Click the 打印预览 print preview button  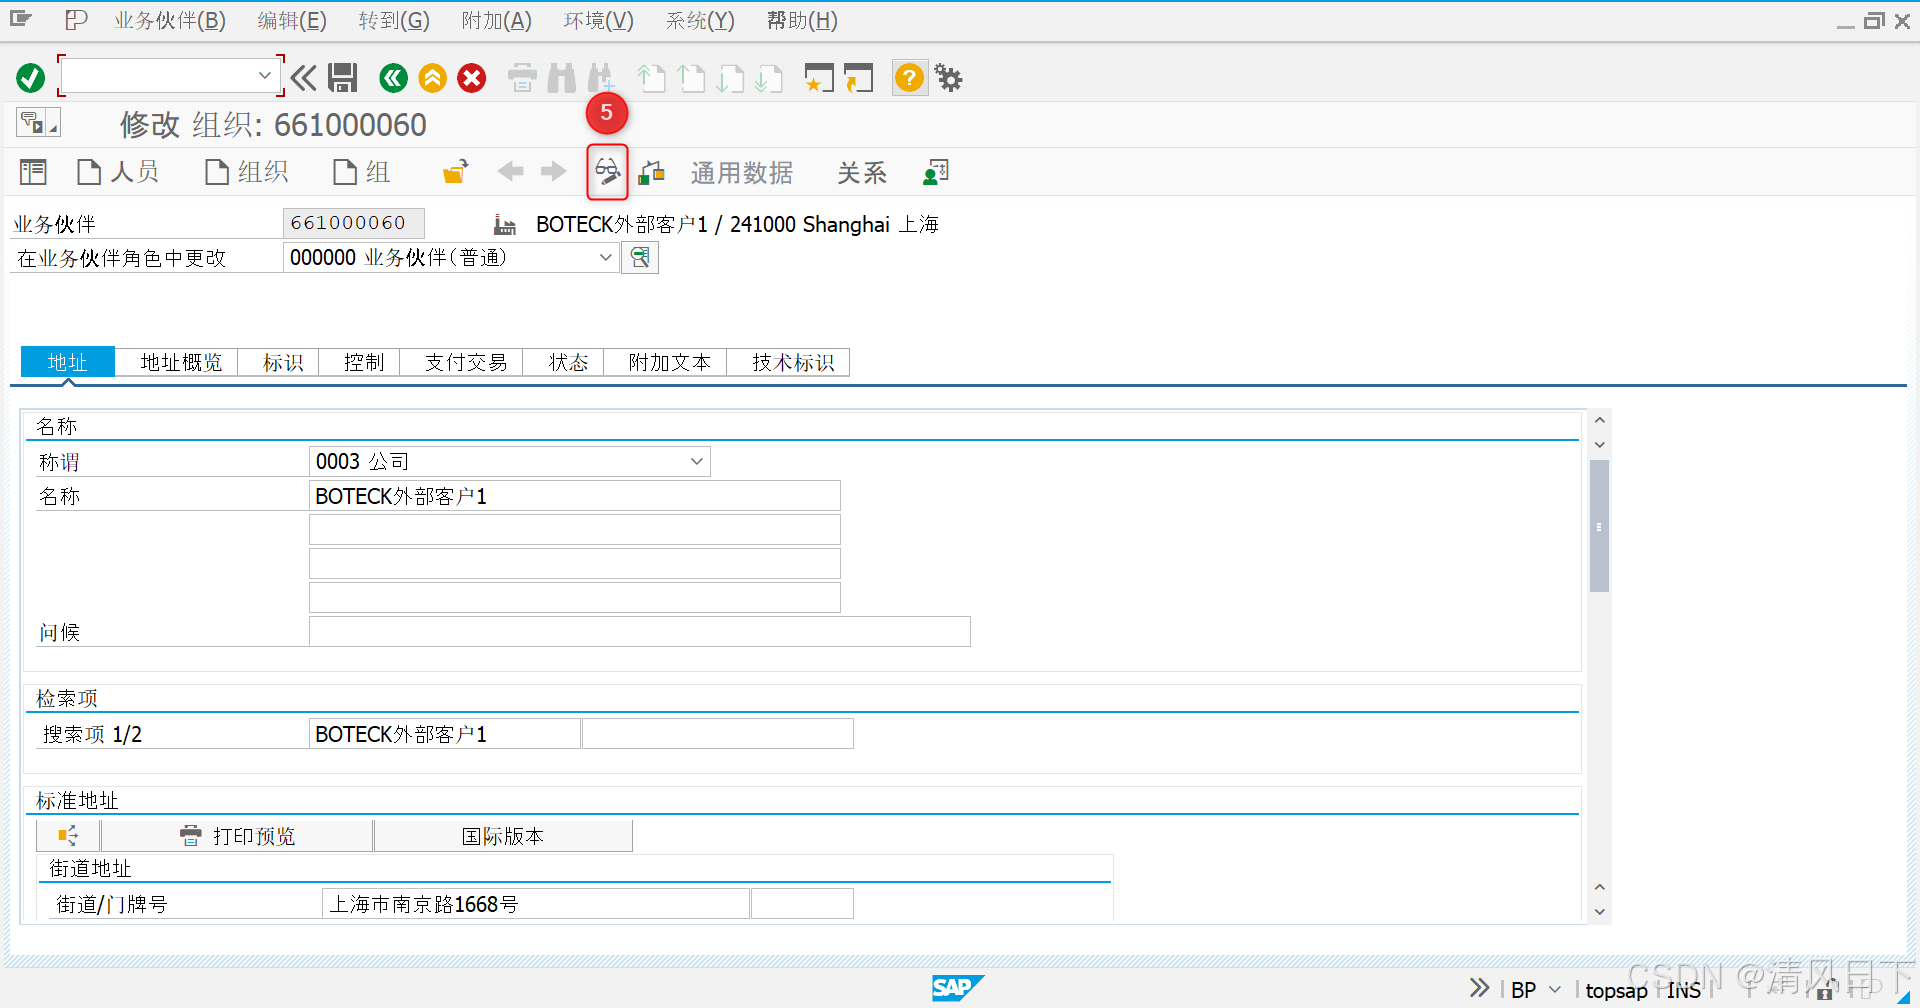(x=237, y=835)
